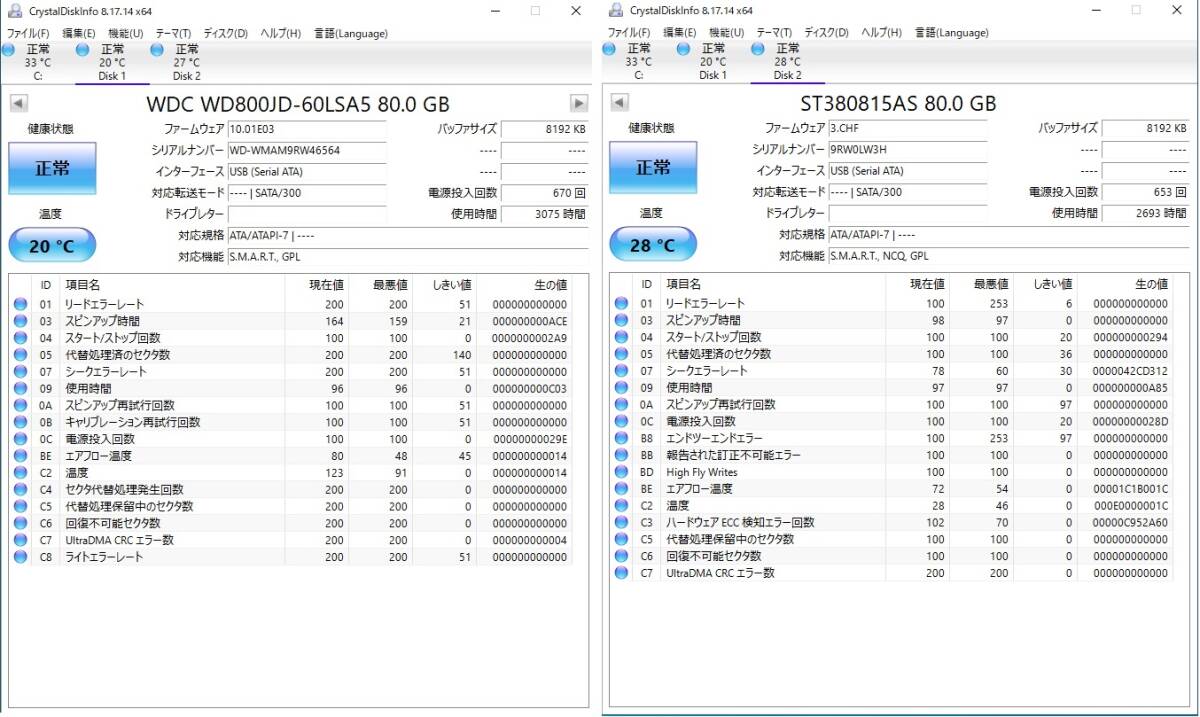
Task: Click CrystalDiskInfo app icon in right title bar
Action: coord(614,10)
